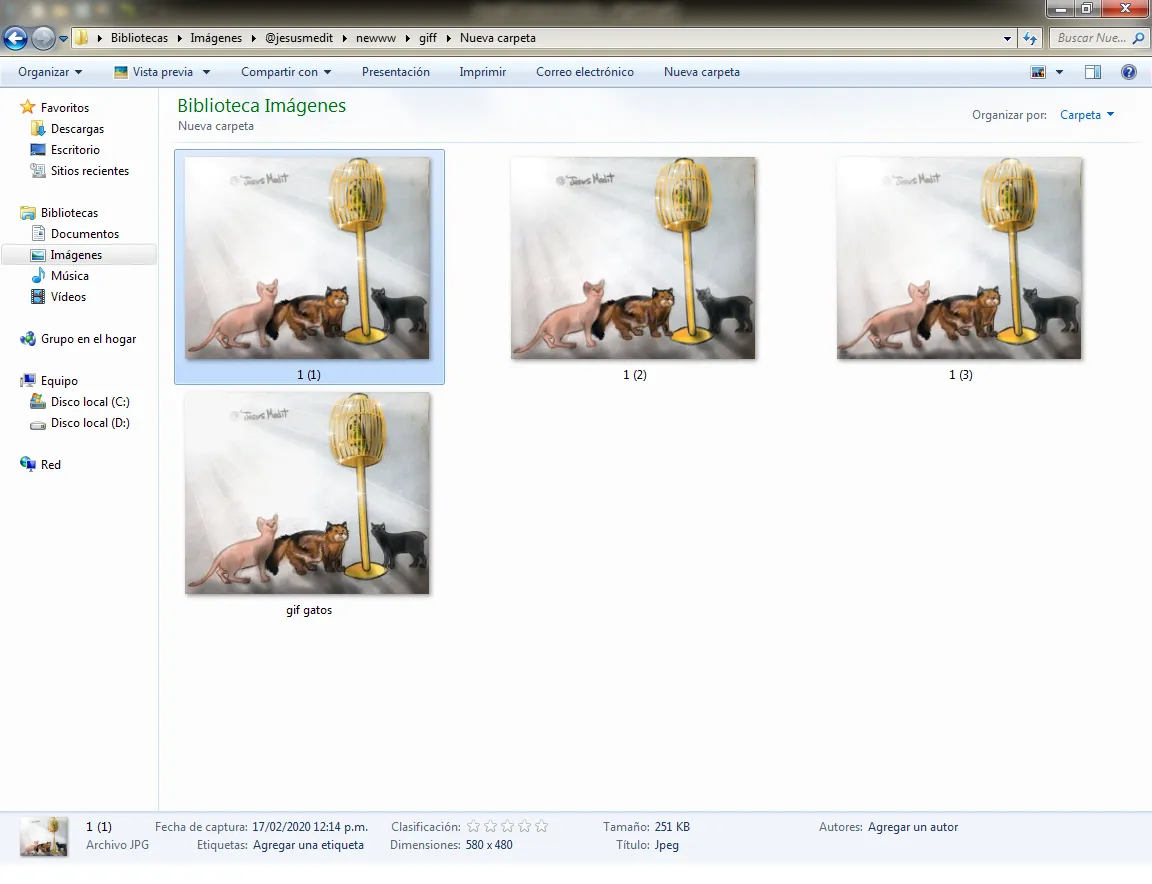Click the Música note icon in sidebar

point(37,276)
